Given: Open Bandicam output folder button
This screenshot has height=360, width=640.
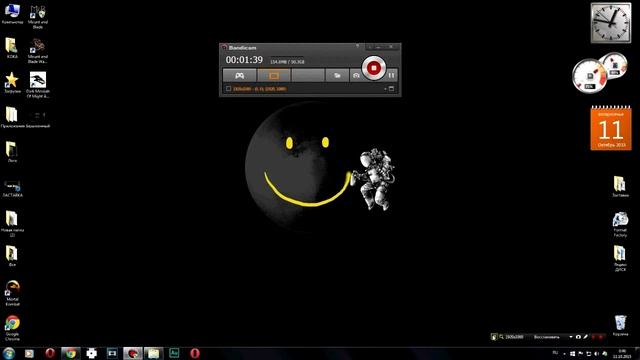Looking at the screenshot, I should [337, 76].
